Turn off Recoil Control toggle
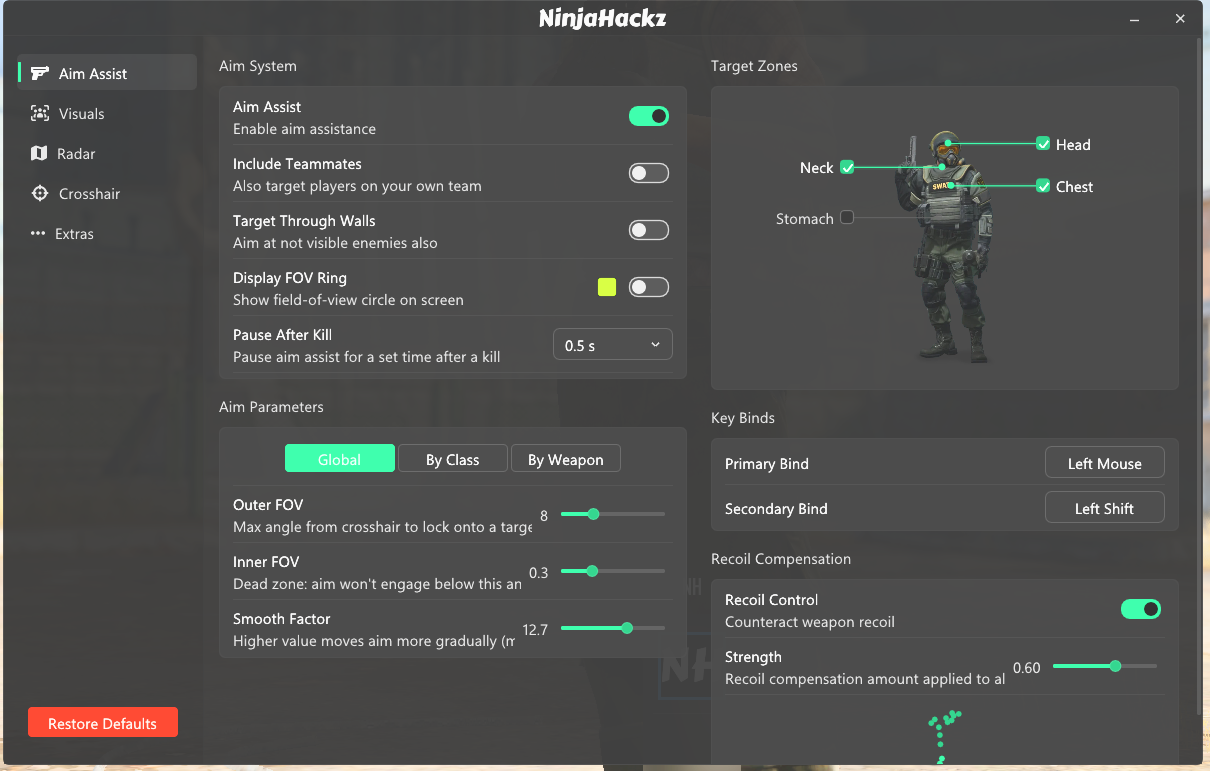 [1140, 609]
